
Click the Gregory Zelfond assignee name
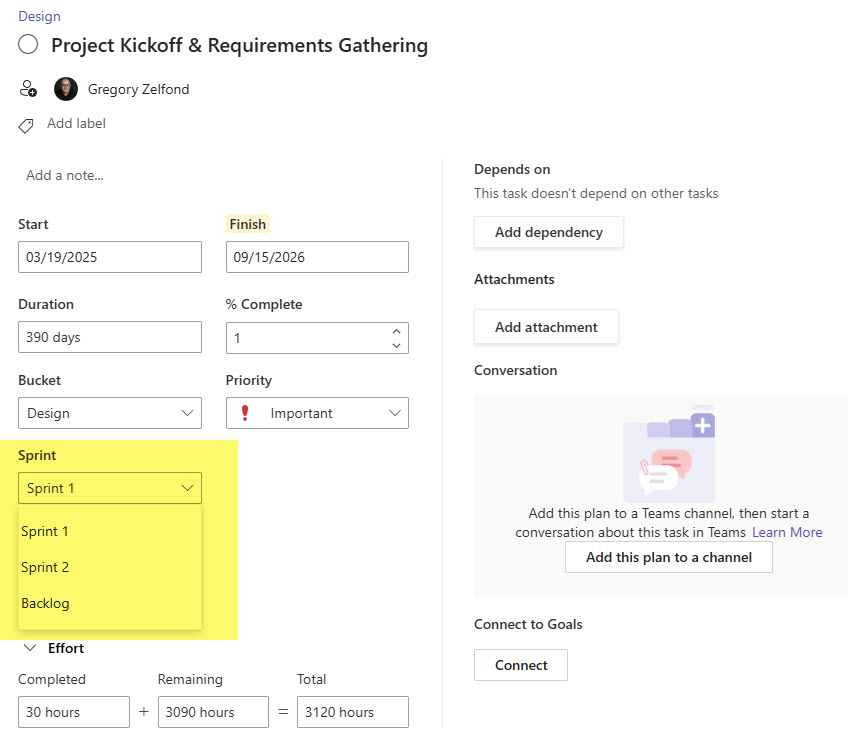pyautogui.click(x=138, y=89)
